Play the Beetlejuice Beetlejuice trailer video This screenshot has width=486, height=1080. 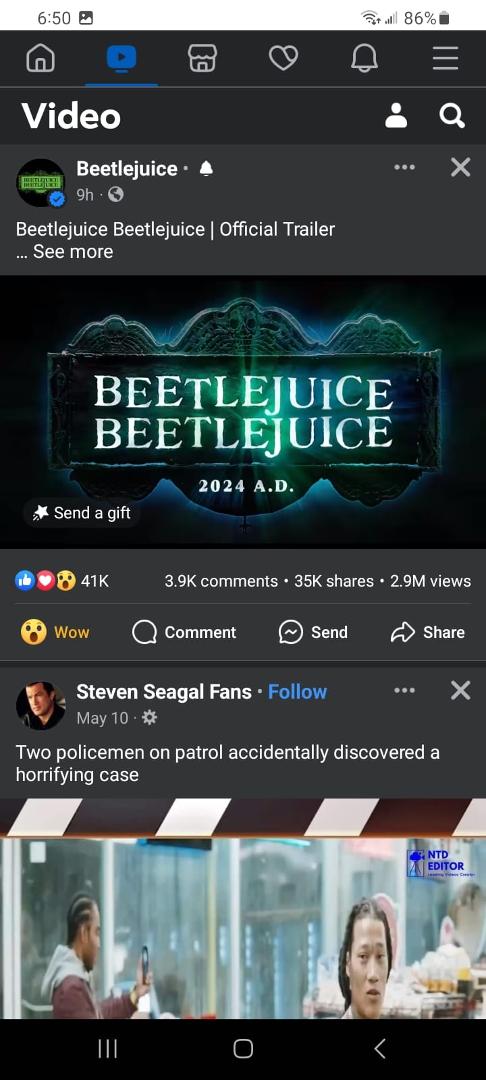tap(243, 411)
